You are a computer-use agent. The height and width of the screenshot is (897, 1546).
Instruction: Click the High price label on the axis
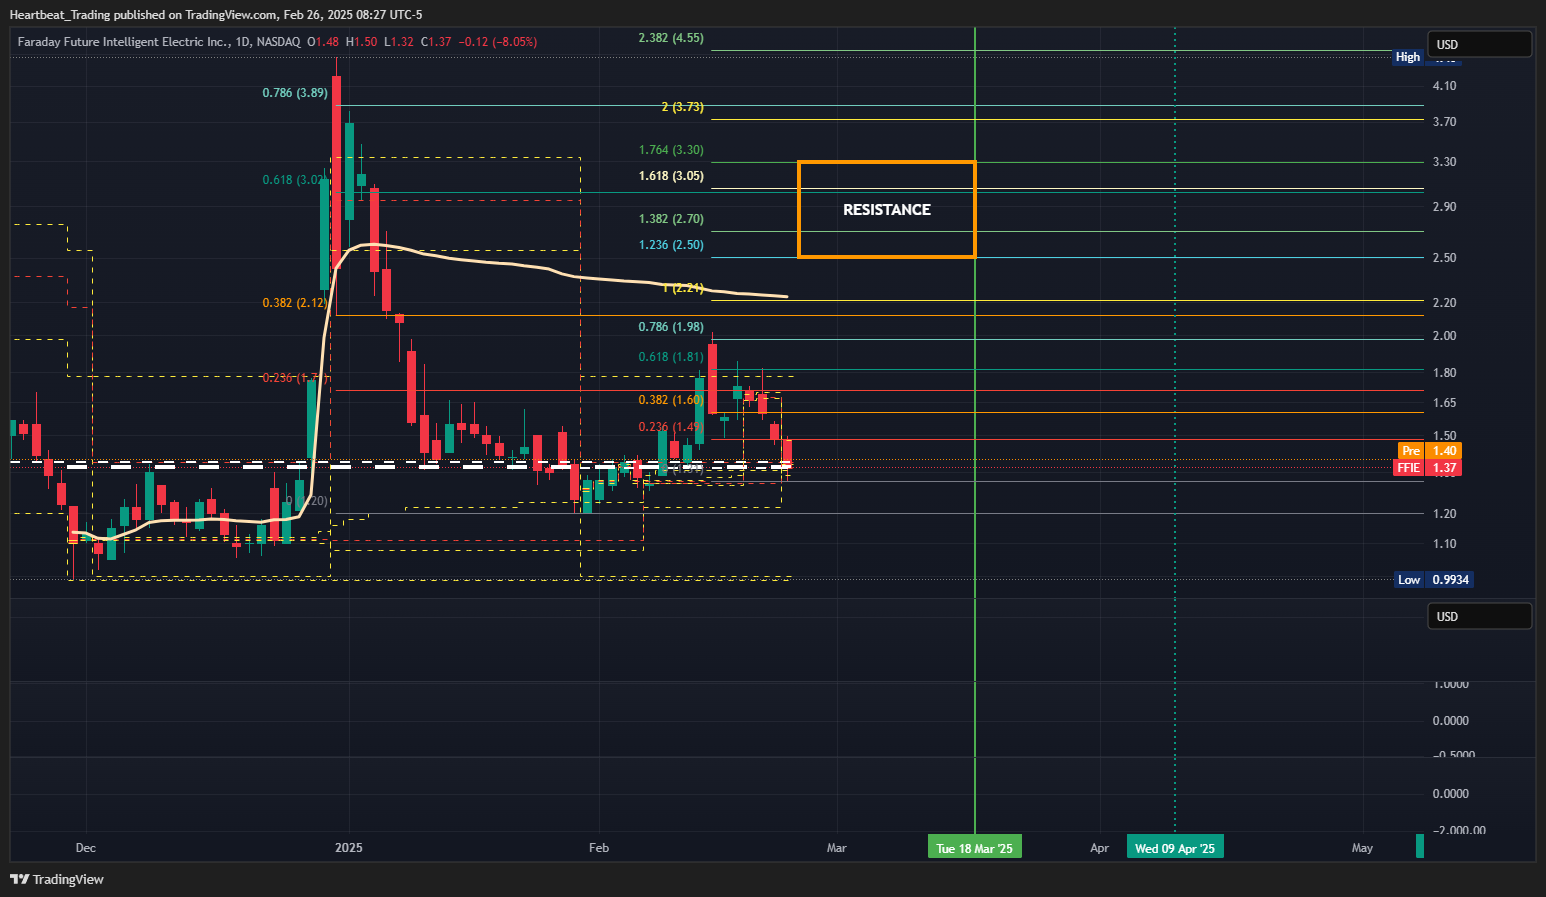pyautogui.click(x=1408, y=57)
